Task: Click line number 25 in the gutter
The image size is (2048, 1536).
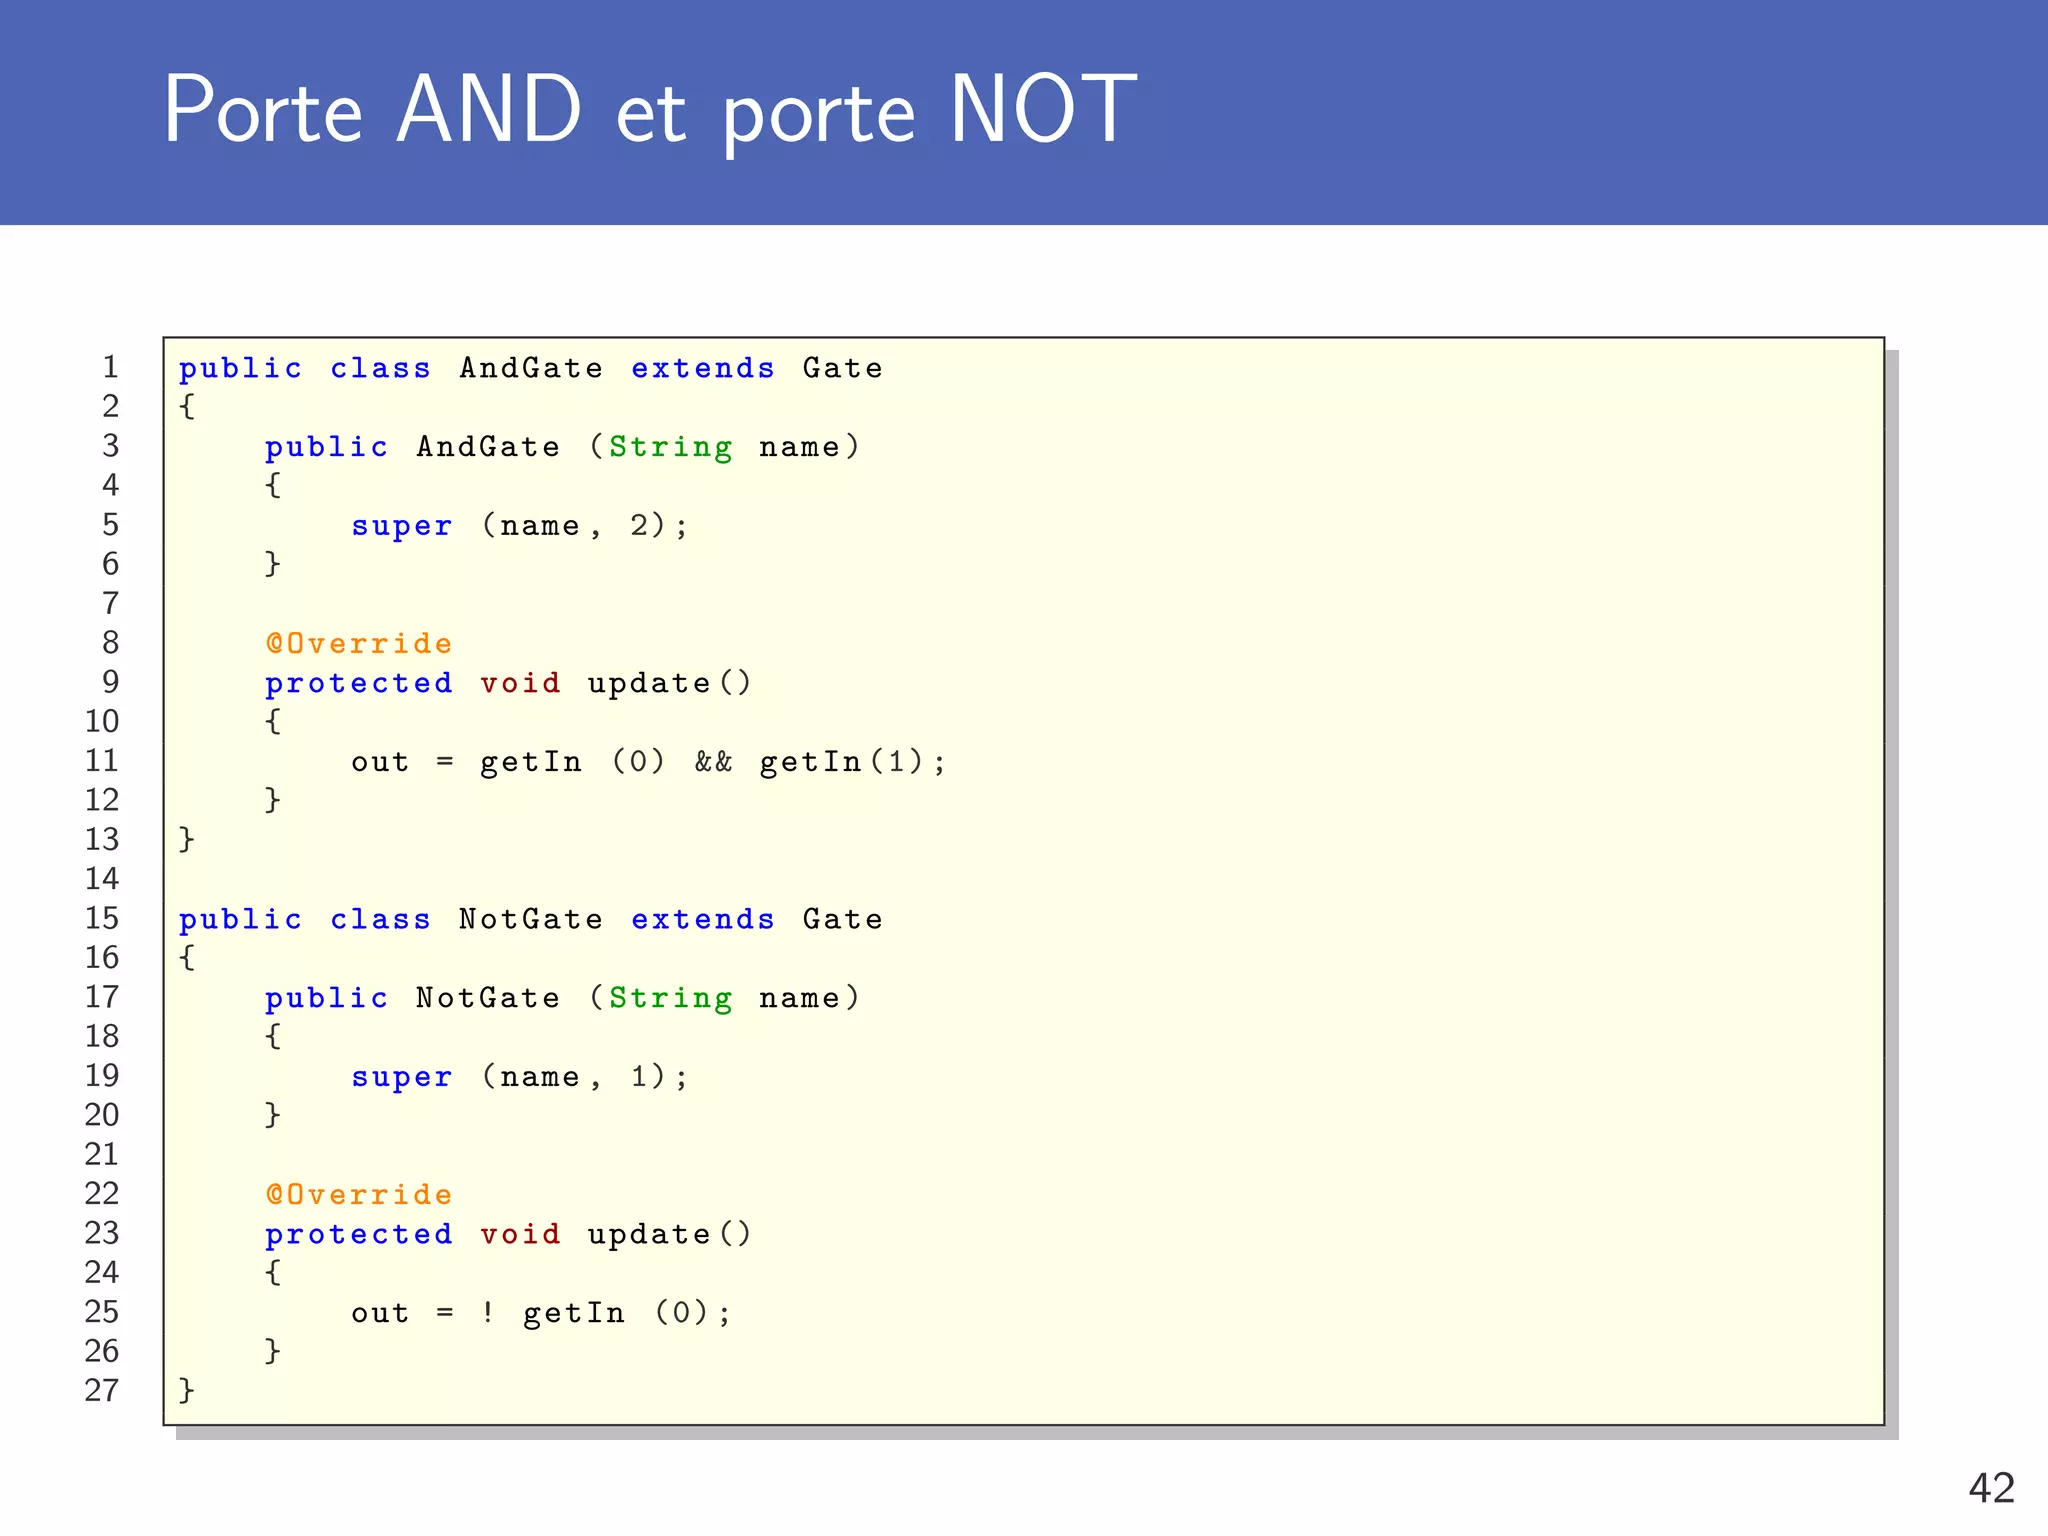Action: pyautogui.click(x=102, y=1312)
